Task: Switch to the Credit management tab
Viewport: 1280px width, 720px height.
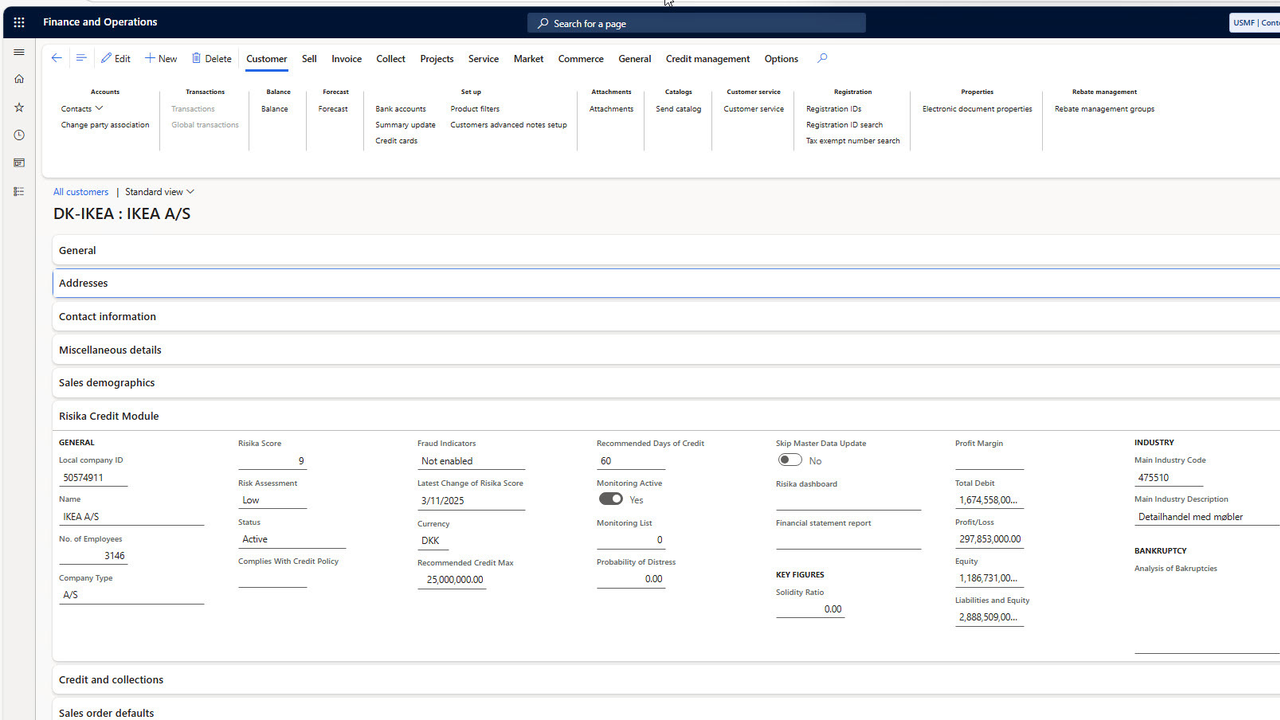Action: point(708,59)
